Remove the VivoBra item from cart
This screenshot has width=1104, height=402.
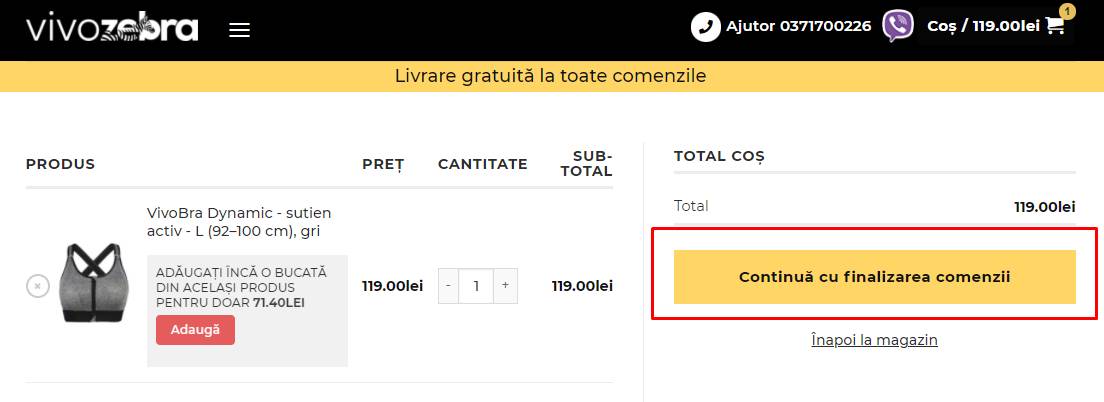(37, 286)
